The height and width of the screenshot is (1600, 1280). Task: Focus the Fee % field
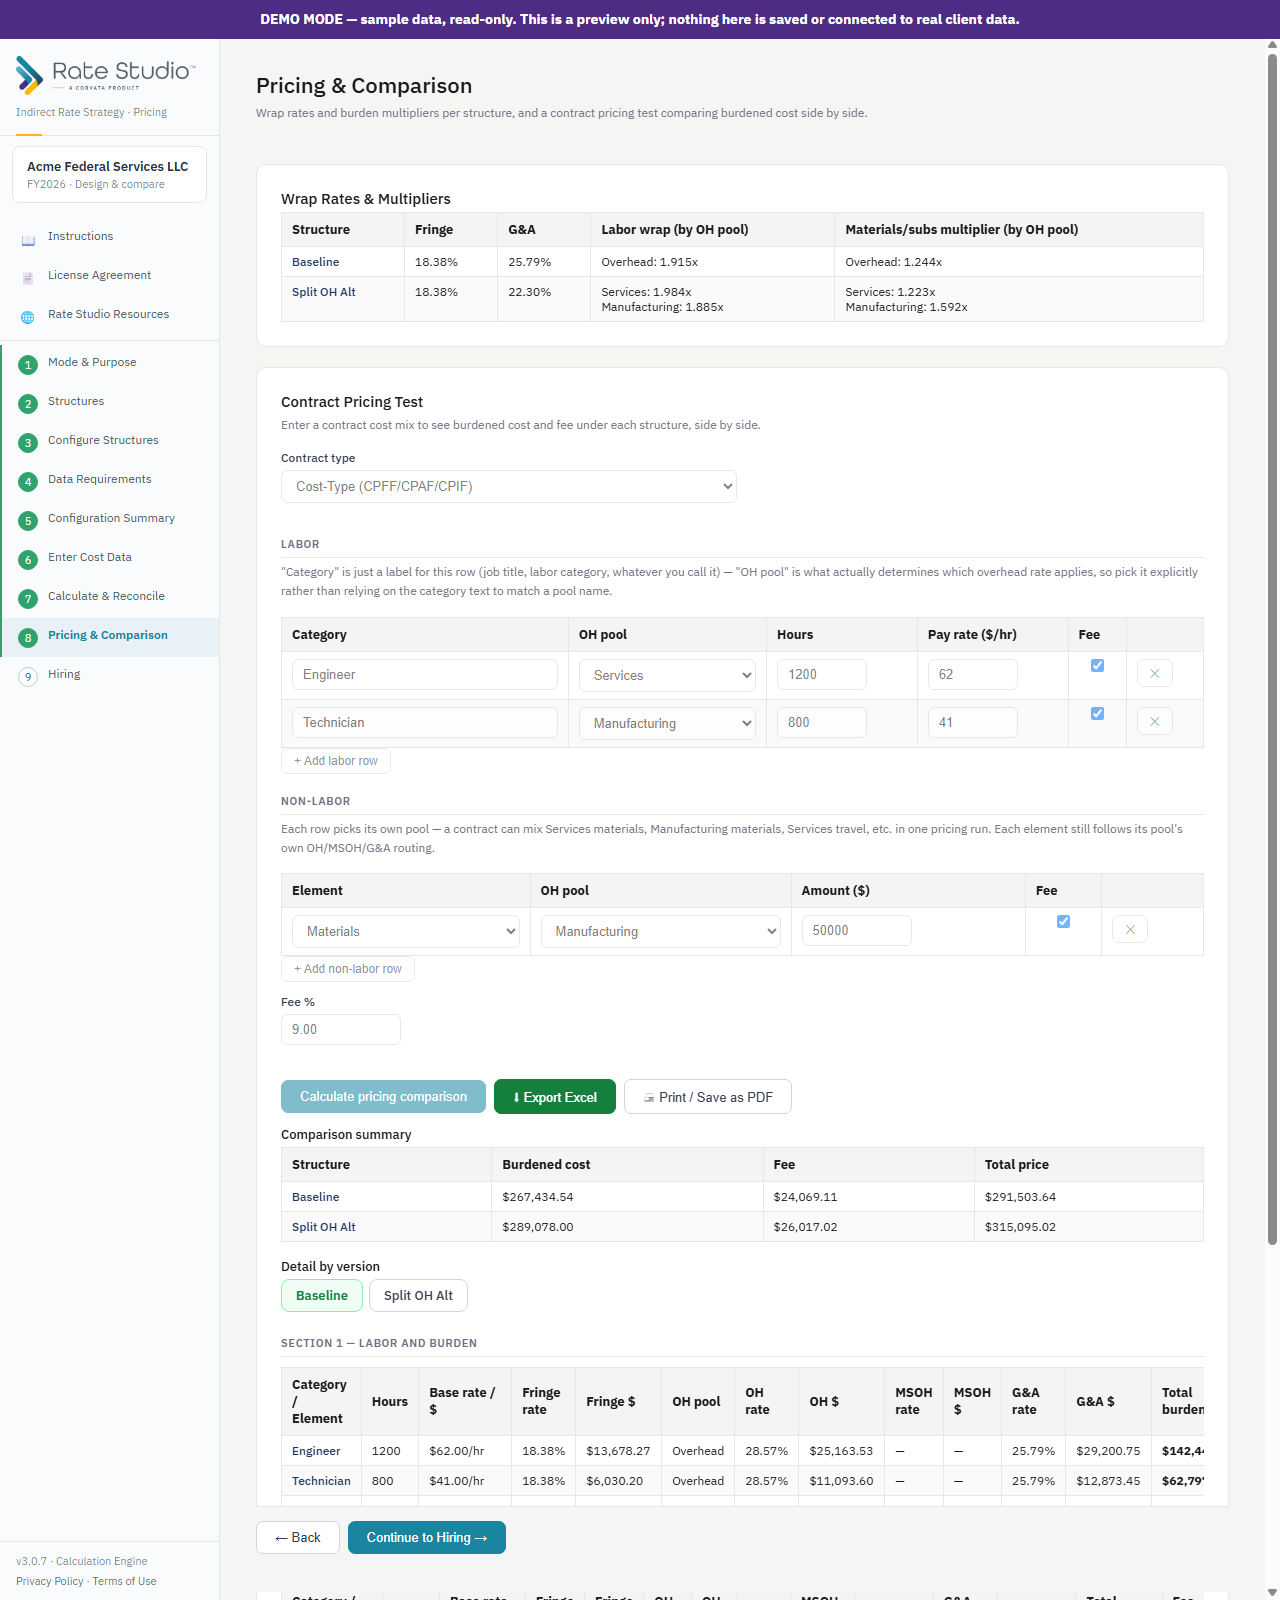(x=341, y=1030)
